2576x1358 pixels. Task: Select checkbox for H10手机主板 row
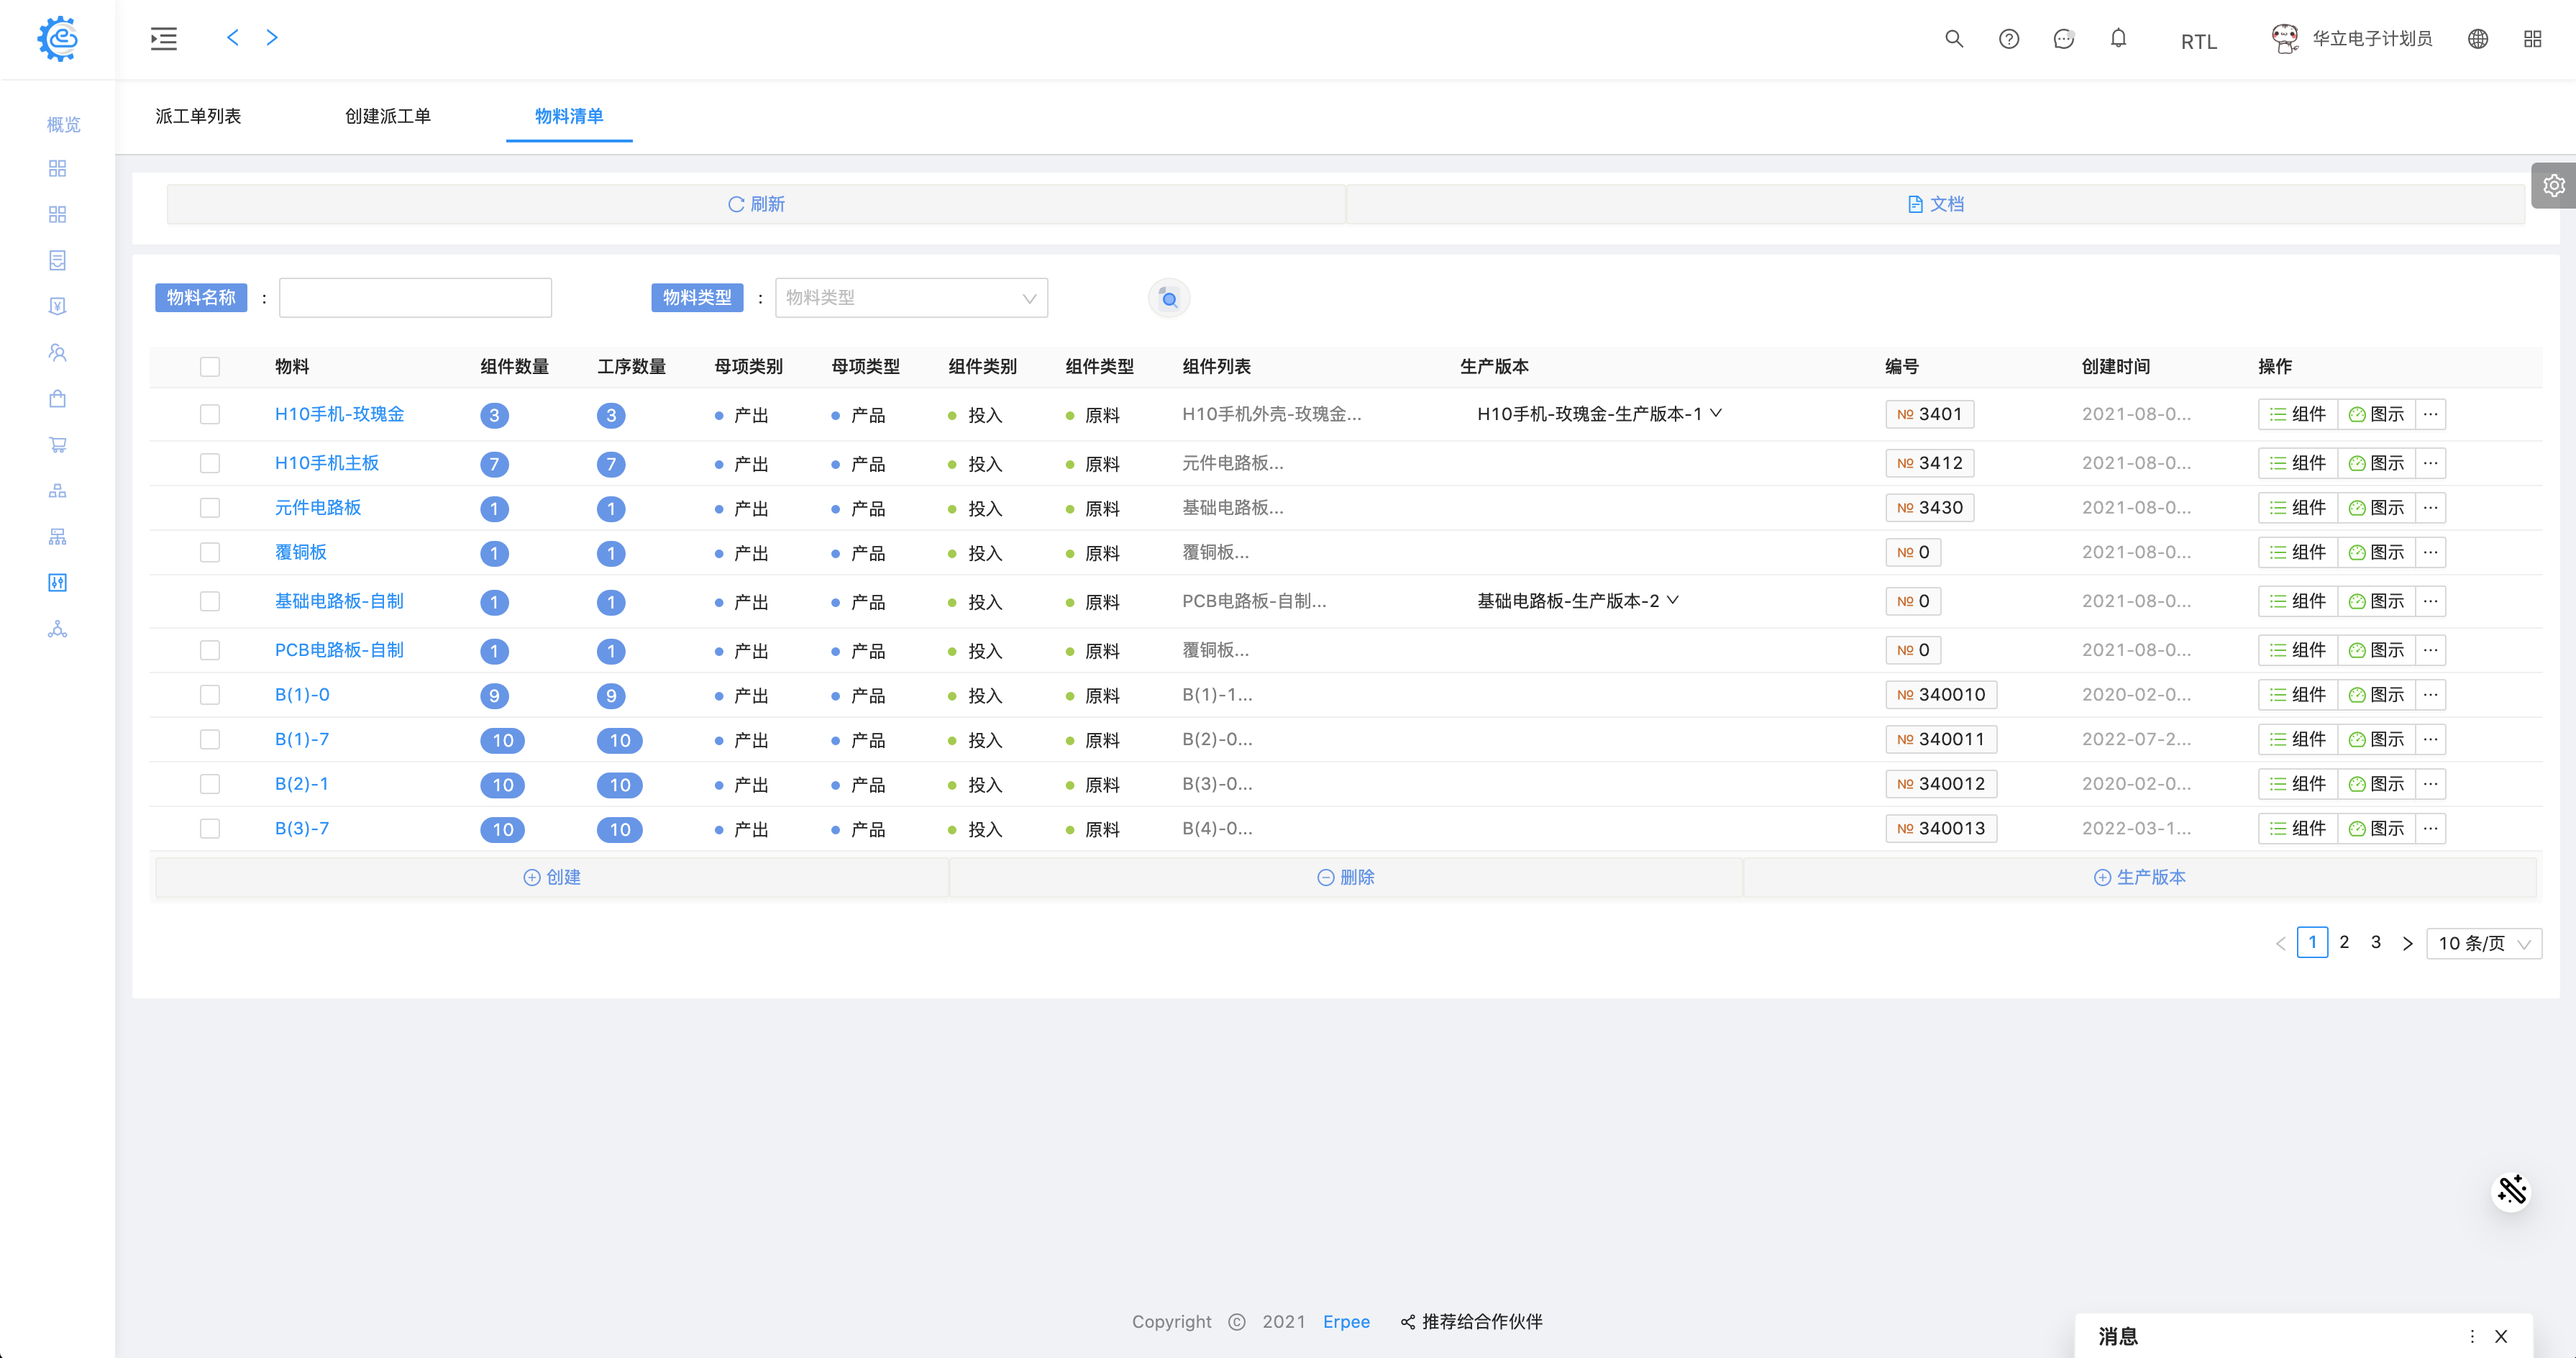[x=210, y=463]
